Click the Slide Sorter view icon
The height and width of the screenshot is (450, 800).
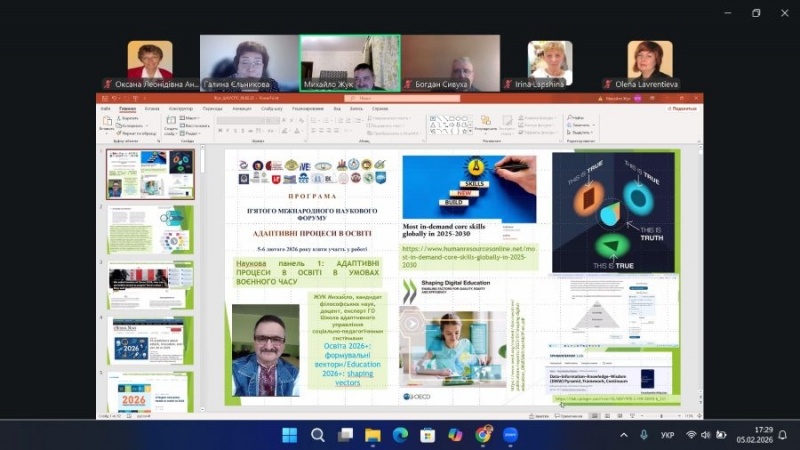607,416
